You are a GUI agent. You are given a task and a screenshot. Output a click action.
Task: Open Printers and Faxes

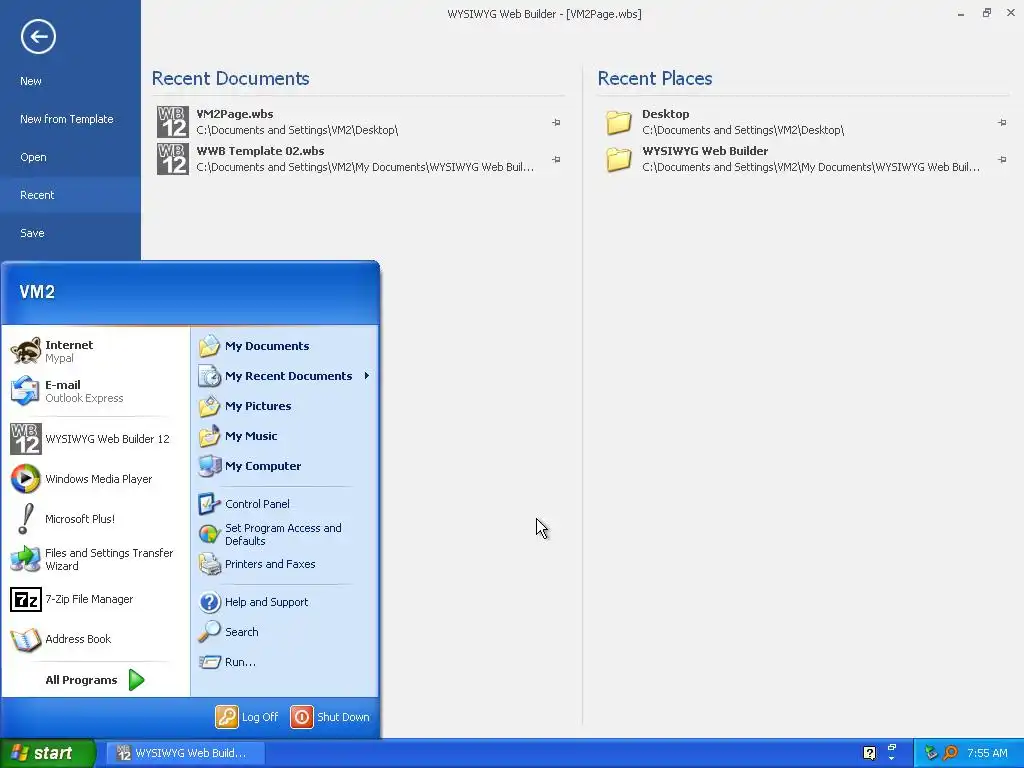(285, 564)
